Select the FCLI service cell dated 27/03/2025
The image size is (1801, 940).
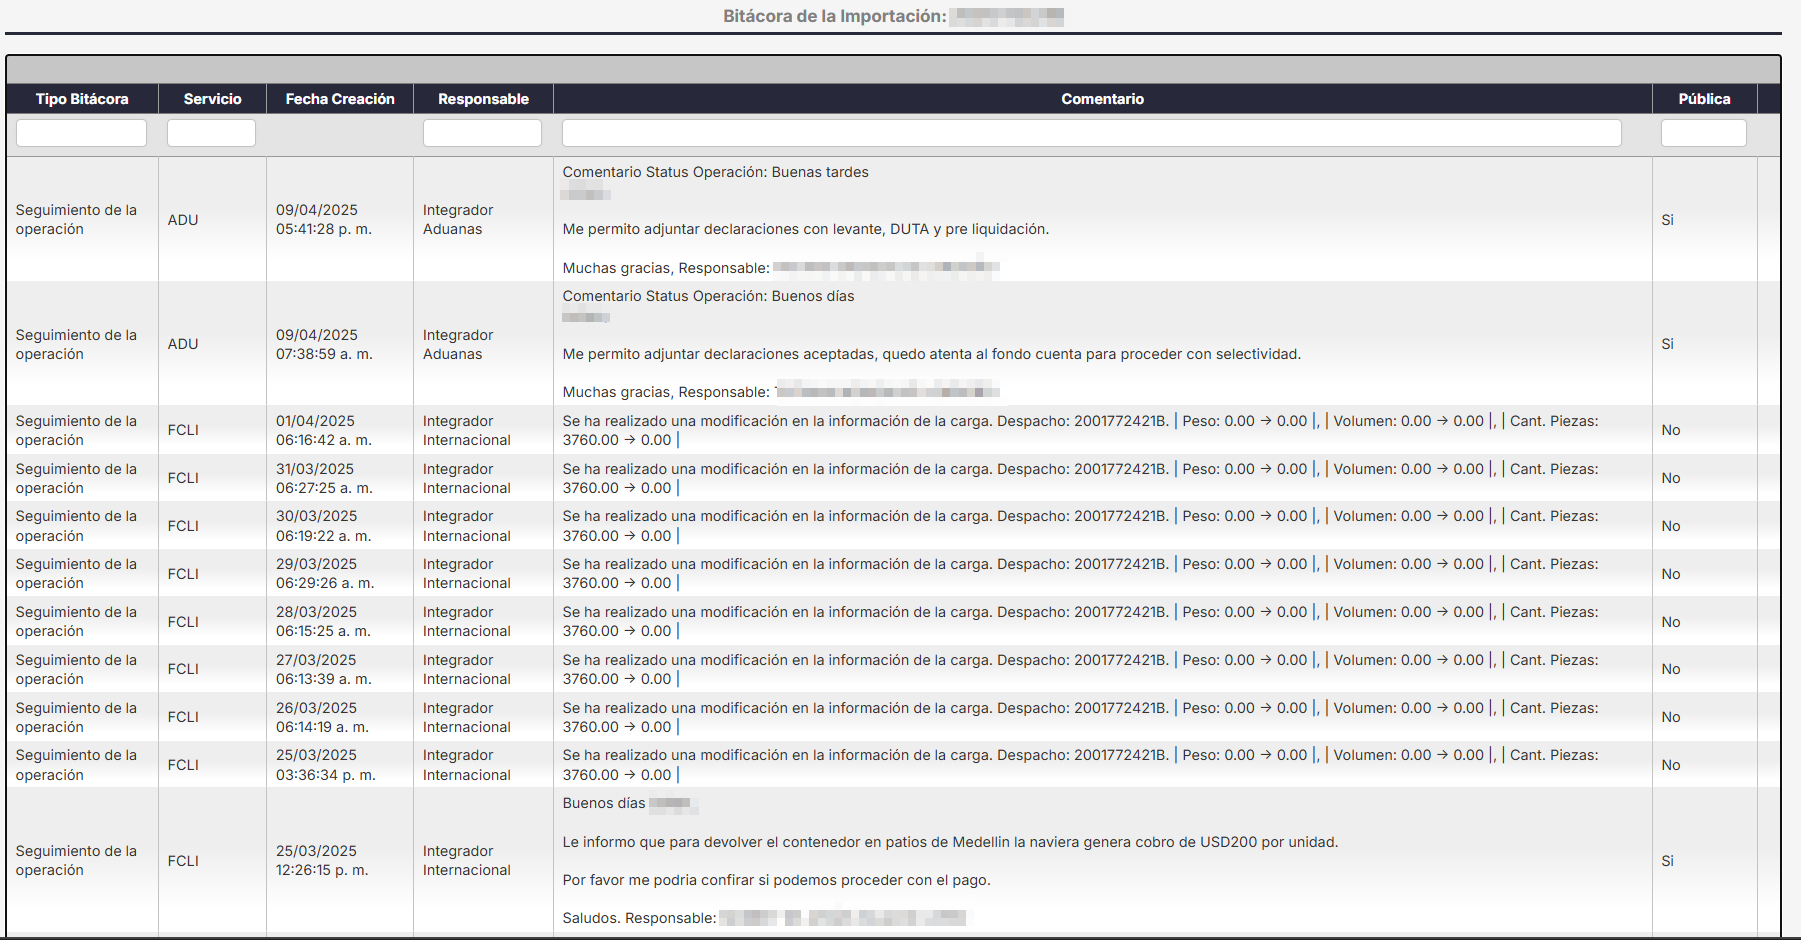[x=183, y=669]
